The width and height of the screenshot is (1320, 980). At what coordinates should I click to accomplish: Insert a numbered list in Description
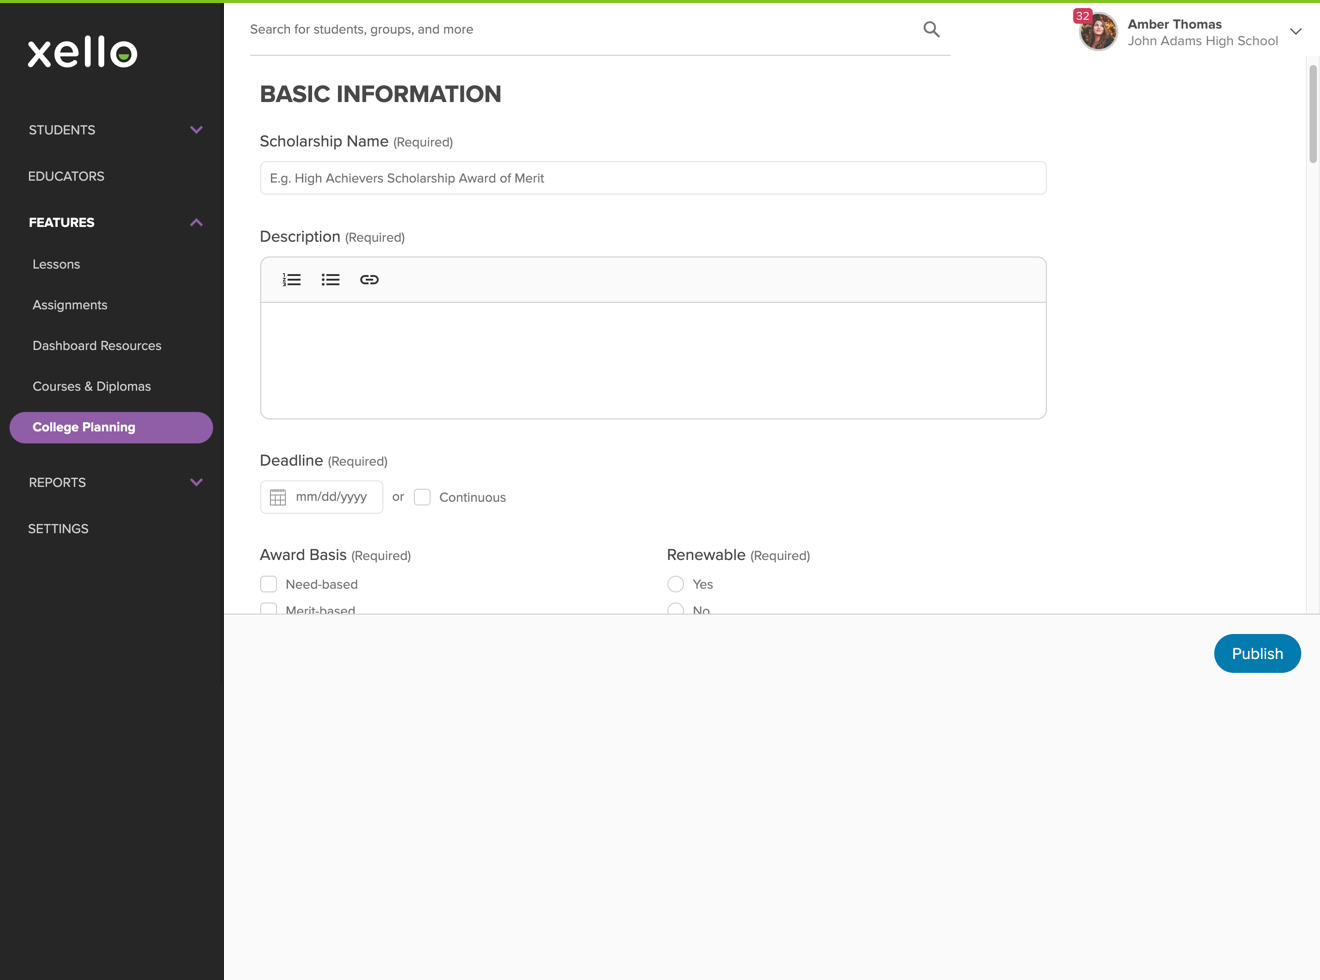292,280
